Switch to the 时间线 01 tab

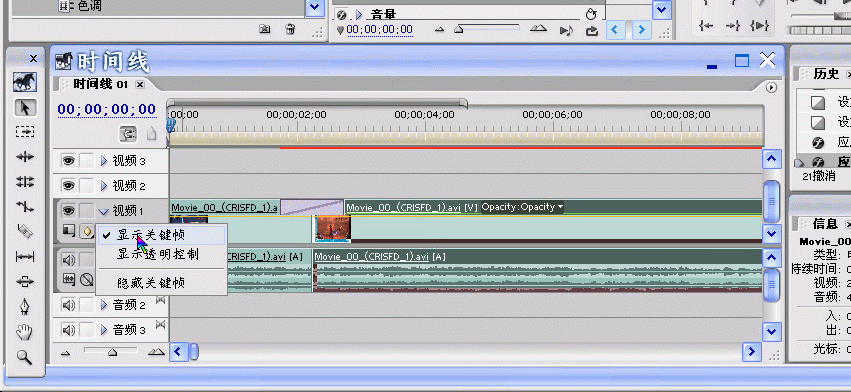coord(100,84)
